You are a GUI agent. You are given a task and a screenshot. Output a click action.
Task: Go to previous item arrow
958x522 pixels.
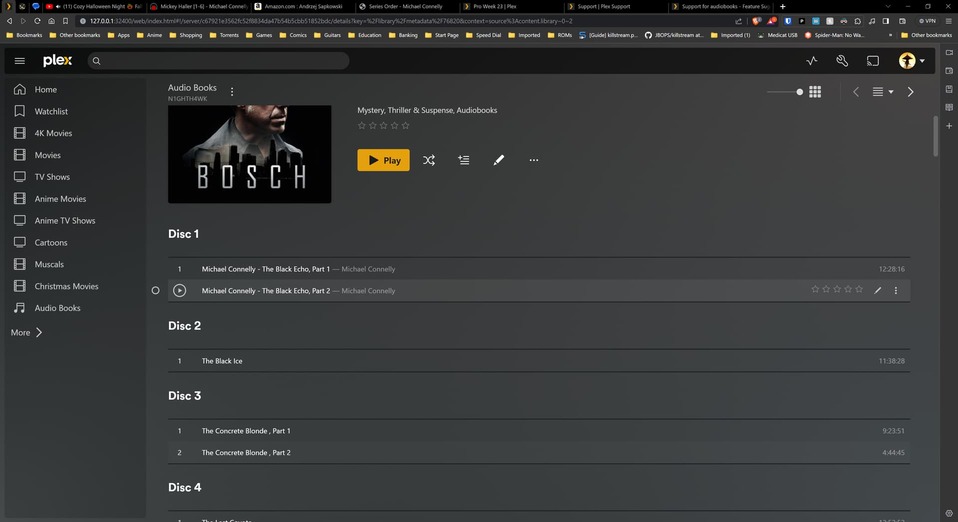(x=856, y=92)
